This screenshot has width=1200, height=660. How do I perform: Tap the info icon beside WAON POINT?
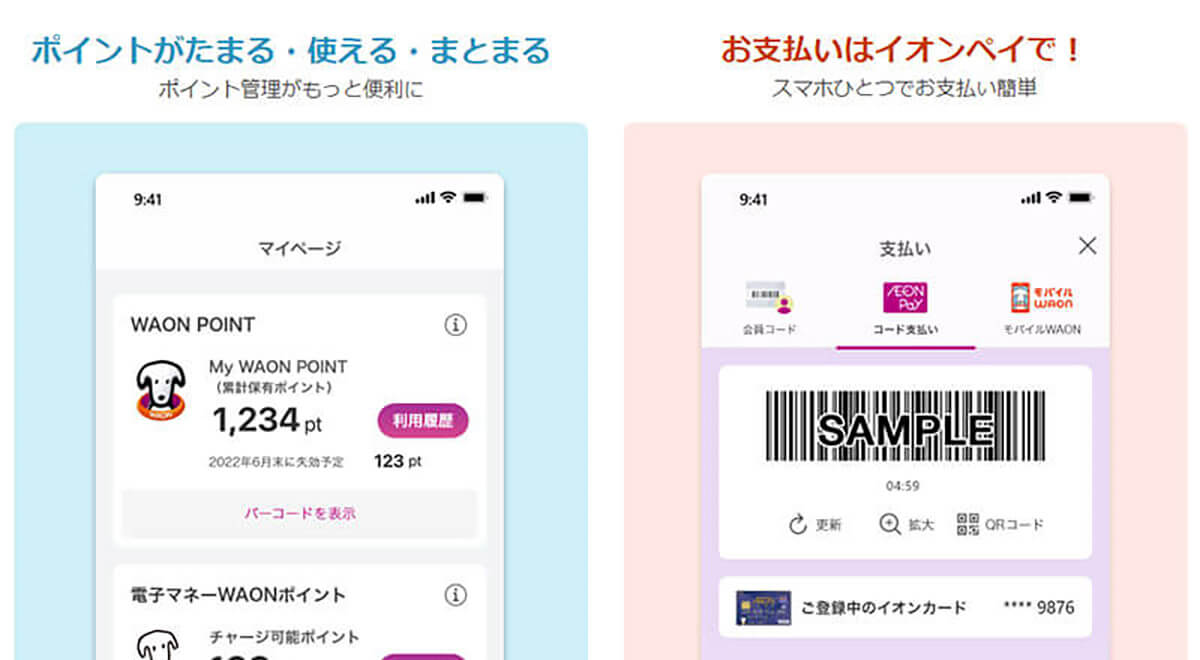[455, 324]
